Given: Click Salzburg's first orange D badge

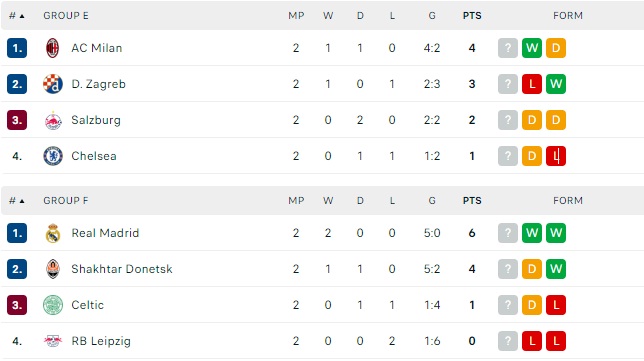Looking at the screenshot, I should coord(532,120).
